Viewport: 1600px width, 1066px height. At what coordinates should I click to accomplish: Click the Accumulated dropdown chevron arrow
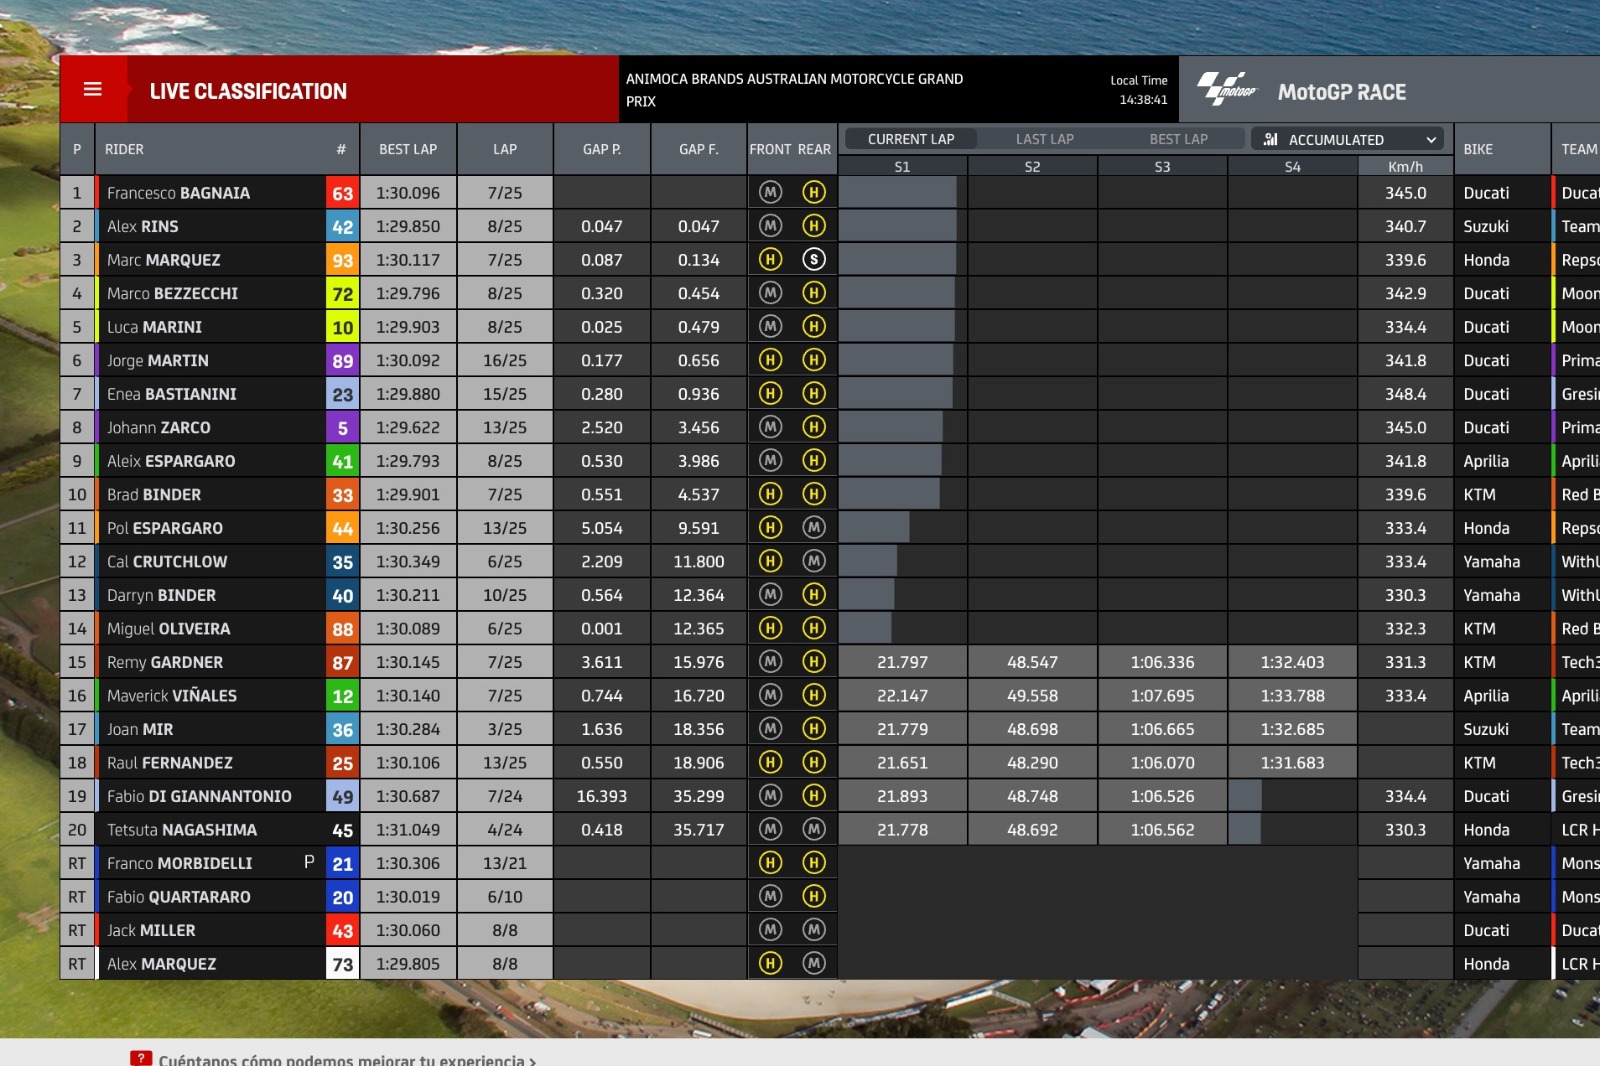(1431, 139)
